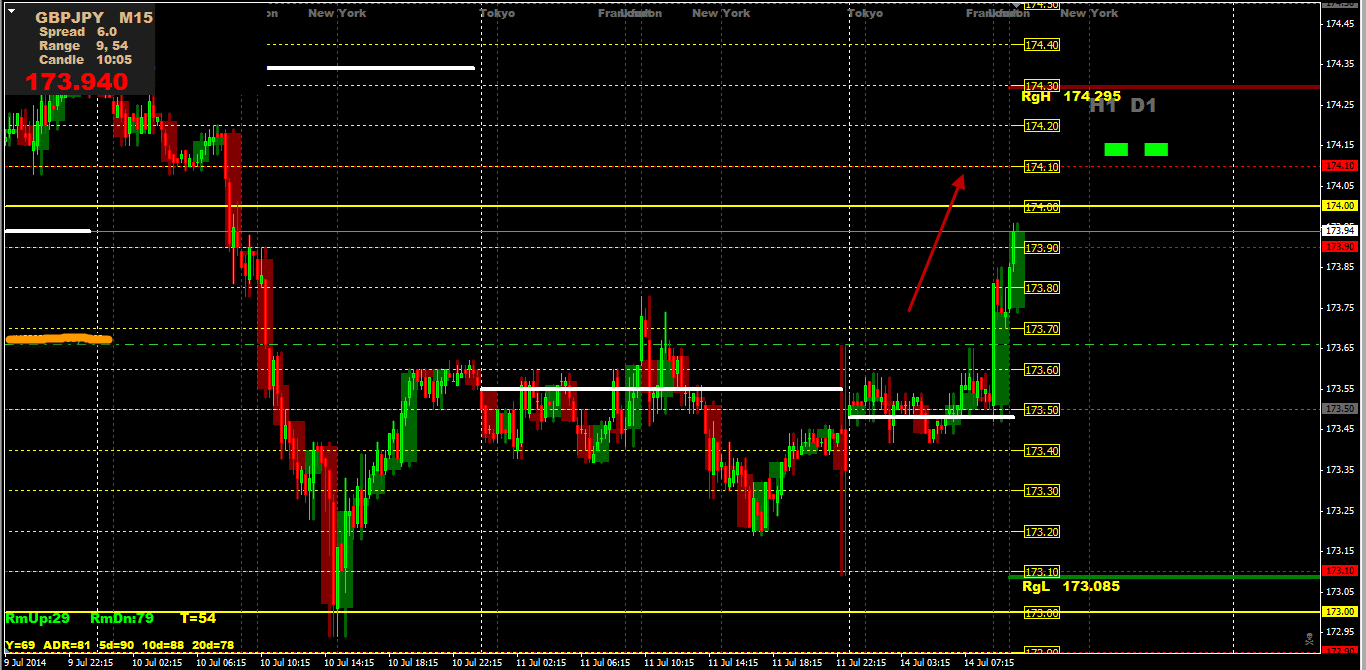This screenshot has height=670, width=1366.
Task: Click the 10 Jul 02:15 time label
Action: pos(156,662)
